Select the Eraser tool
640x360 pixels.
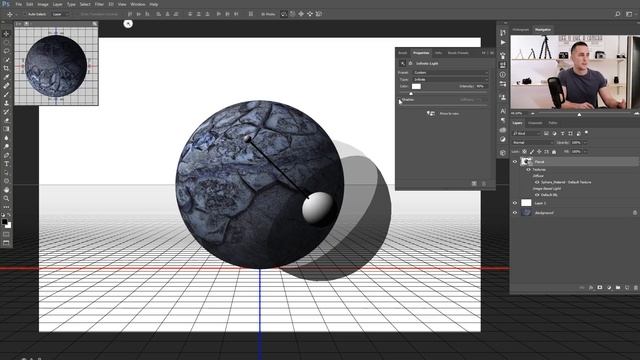[6, 120]
